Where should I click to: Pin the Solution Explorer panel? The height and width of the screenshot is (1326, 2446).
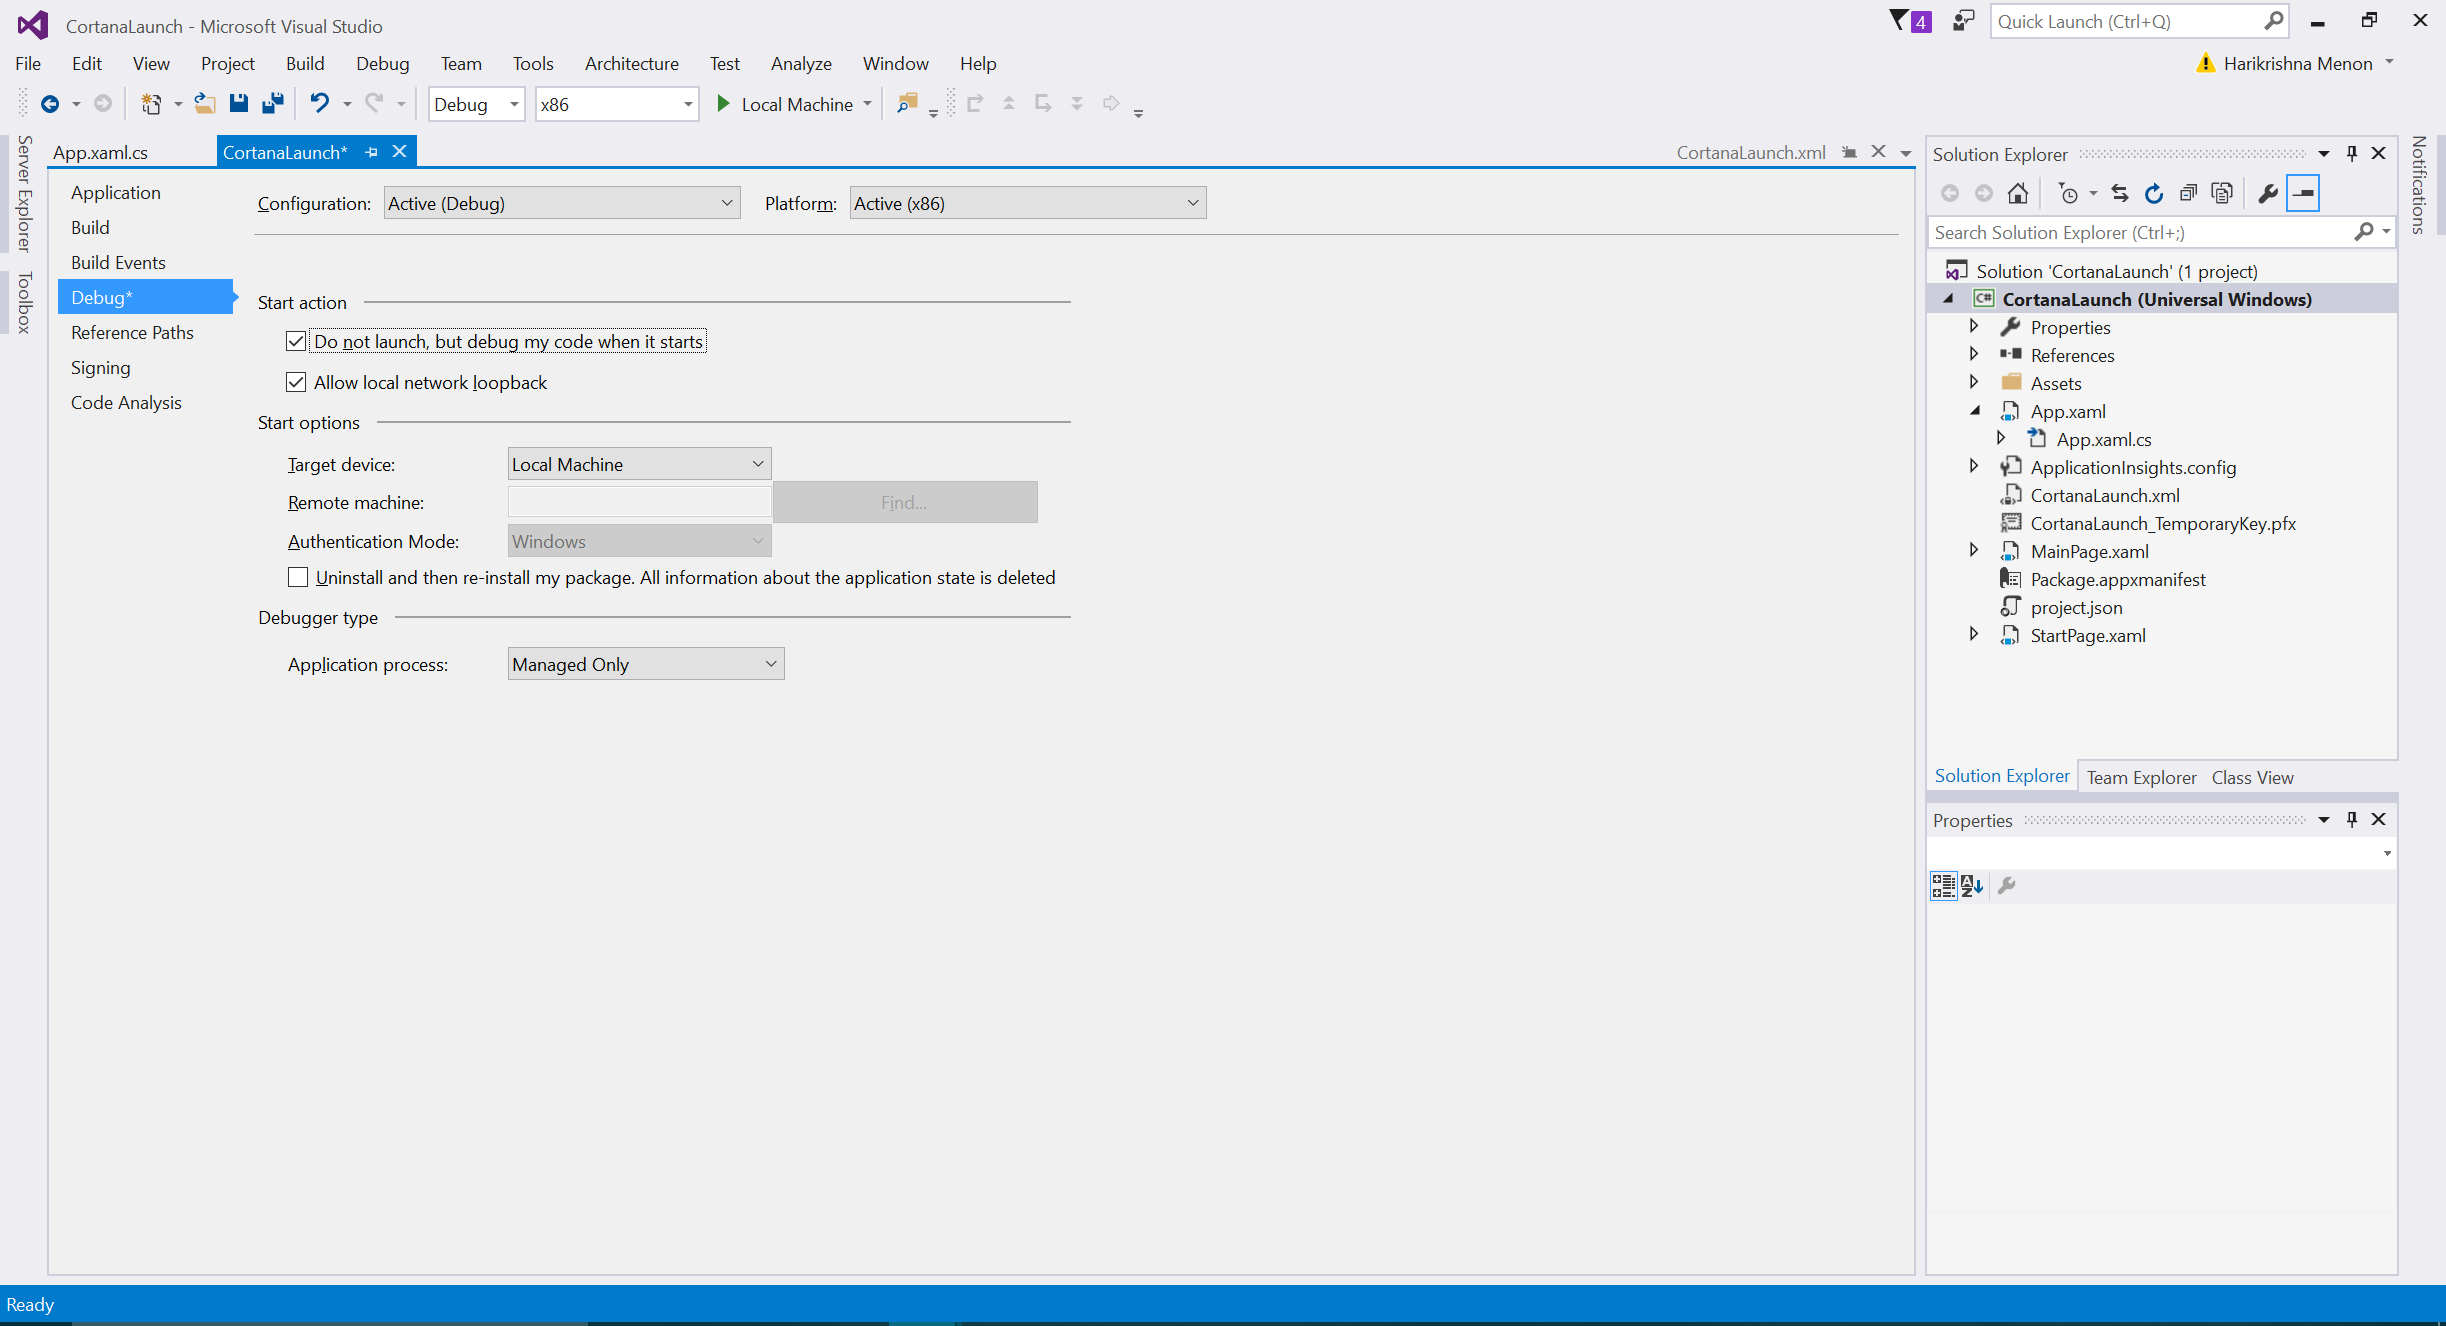click(2352, 153)
